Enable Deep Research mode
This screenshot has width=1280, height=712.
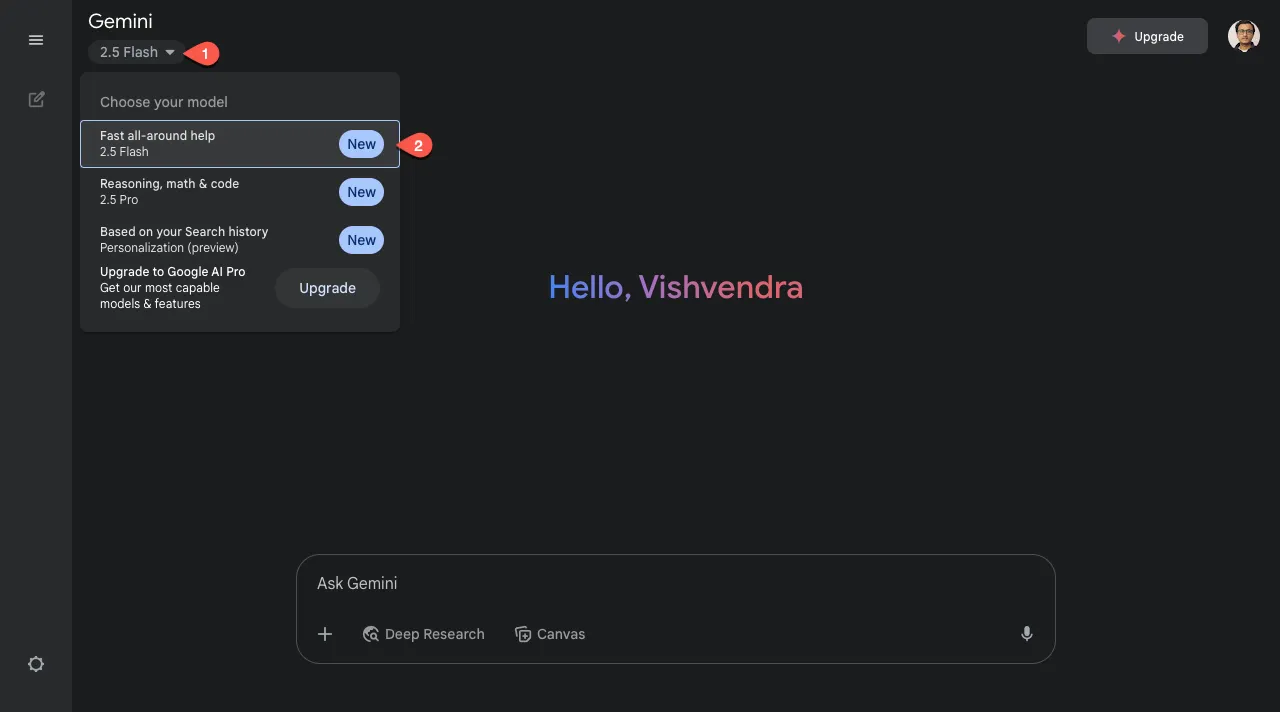(423, 634)
